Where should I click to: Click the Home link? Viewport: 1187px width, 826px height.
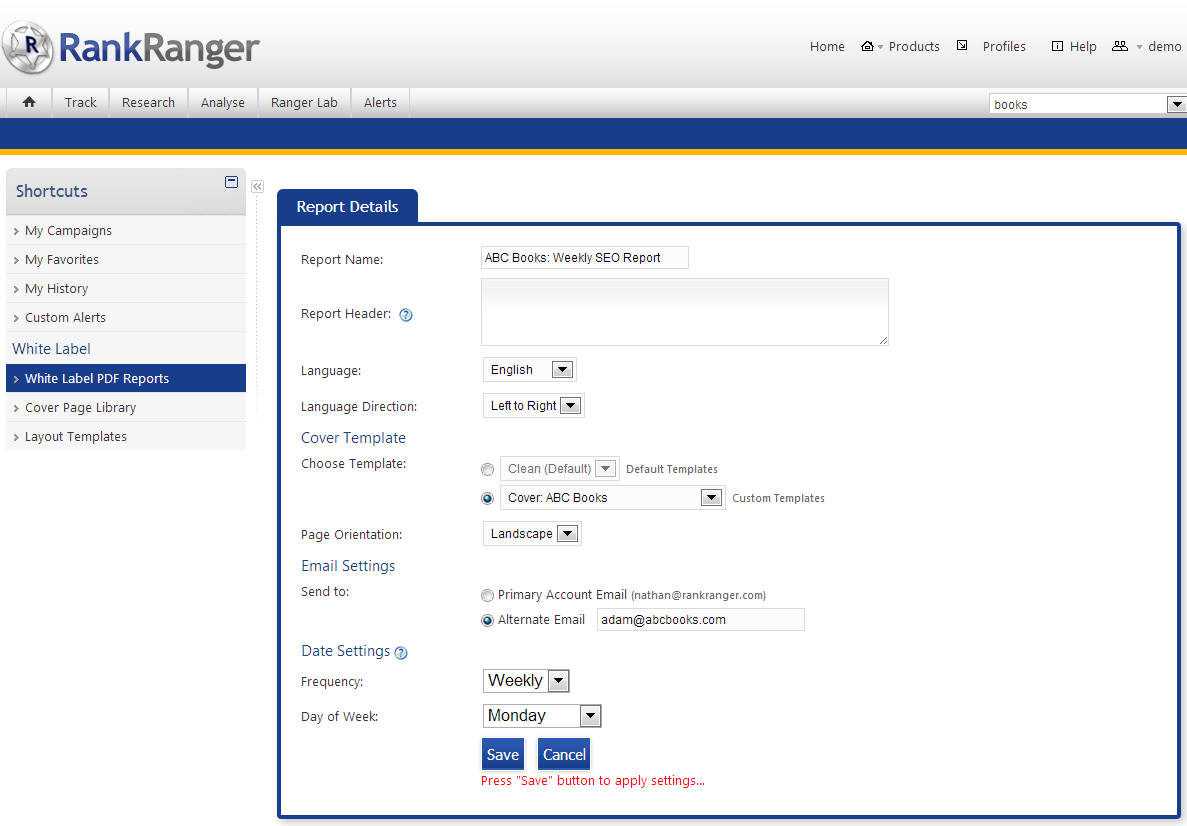tap(827, 46)
